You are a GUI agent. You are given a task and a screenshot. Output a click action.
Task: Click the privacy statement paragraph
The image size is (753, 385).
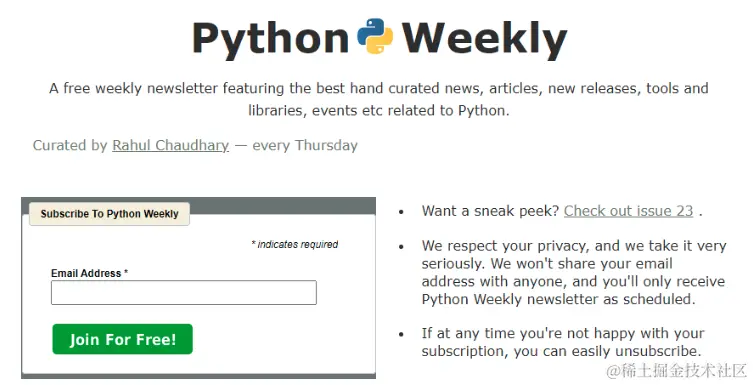click(574, 272)
